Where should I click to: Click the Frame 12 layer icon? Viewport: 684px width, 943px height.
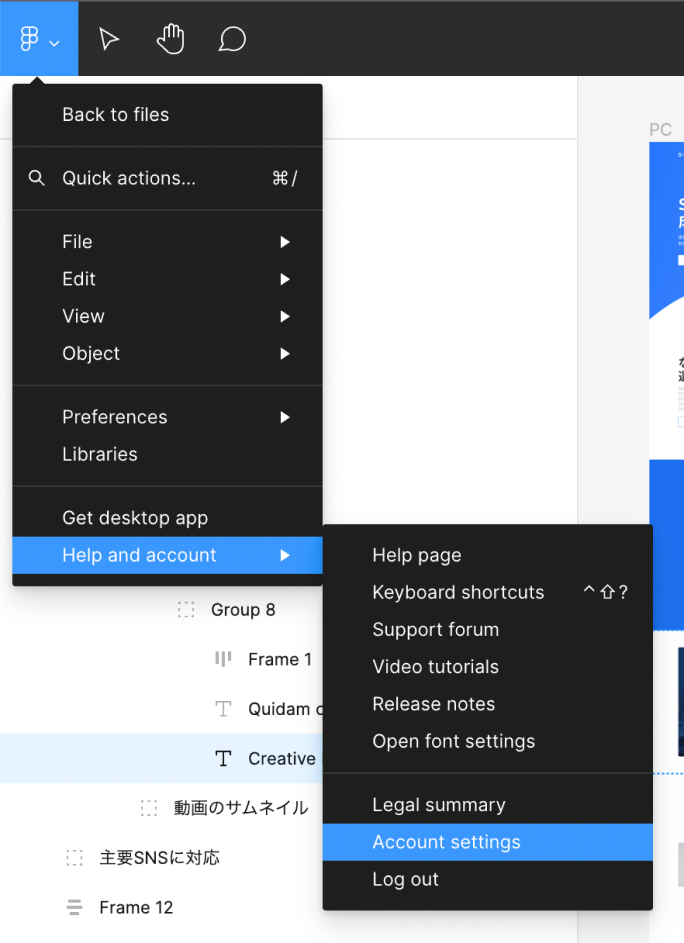click(74, 907)
